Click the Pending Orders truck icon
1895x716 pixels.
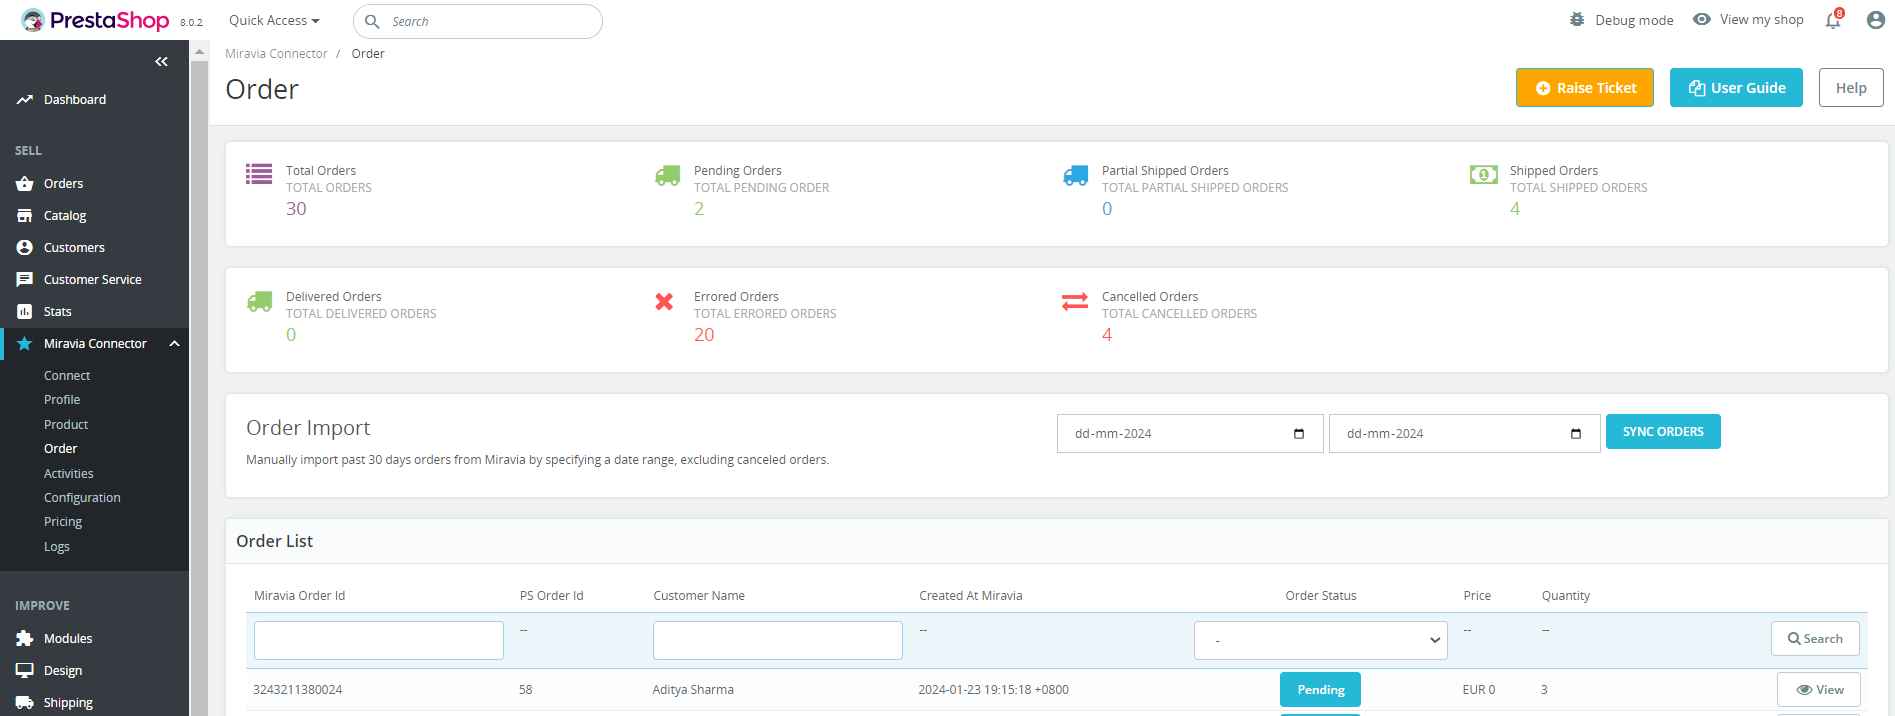click(x=667, y=176)
